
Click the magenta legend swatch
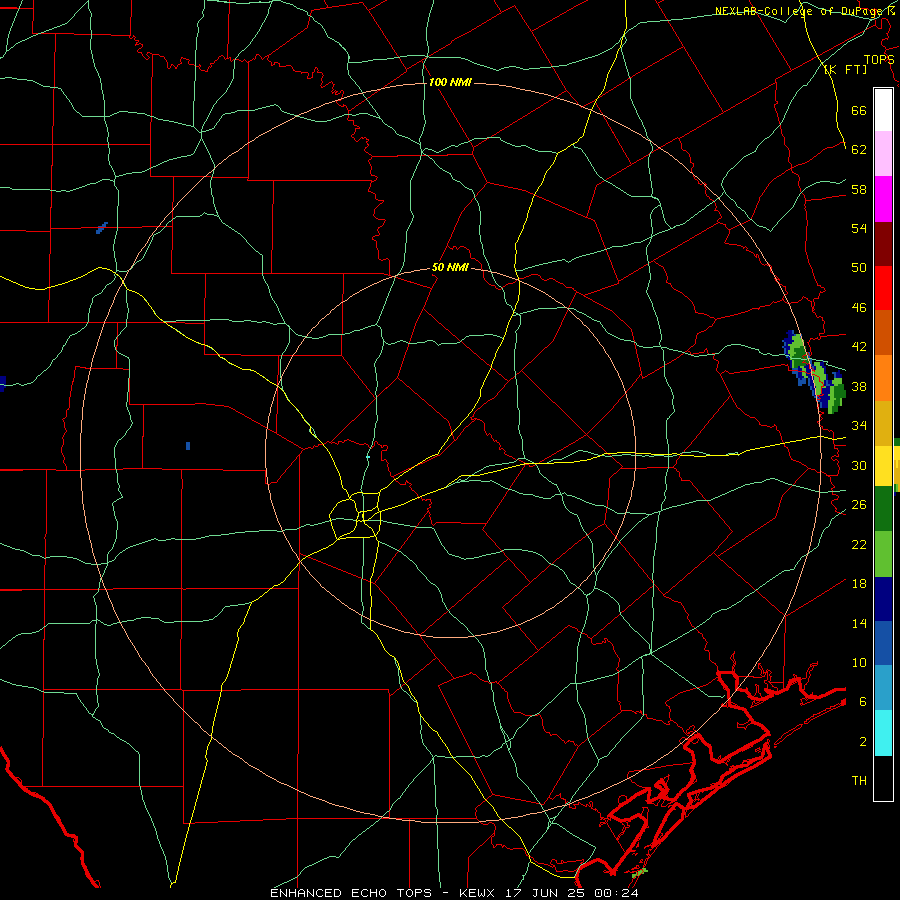pos(883,199)
